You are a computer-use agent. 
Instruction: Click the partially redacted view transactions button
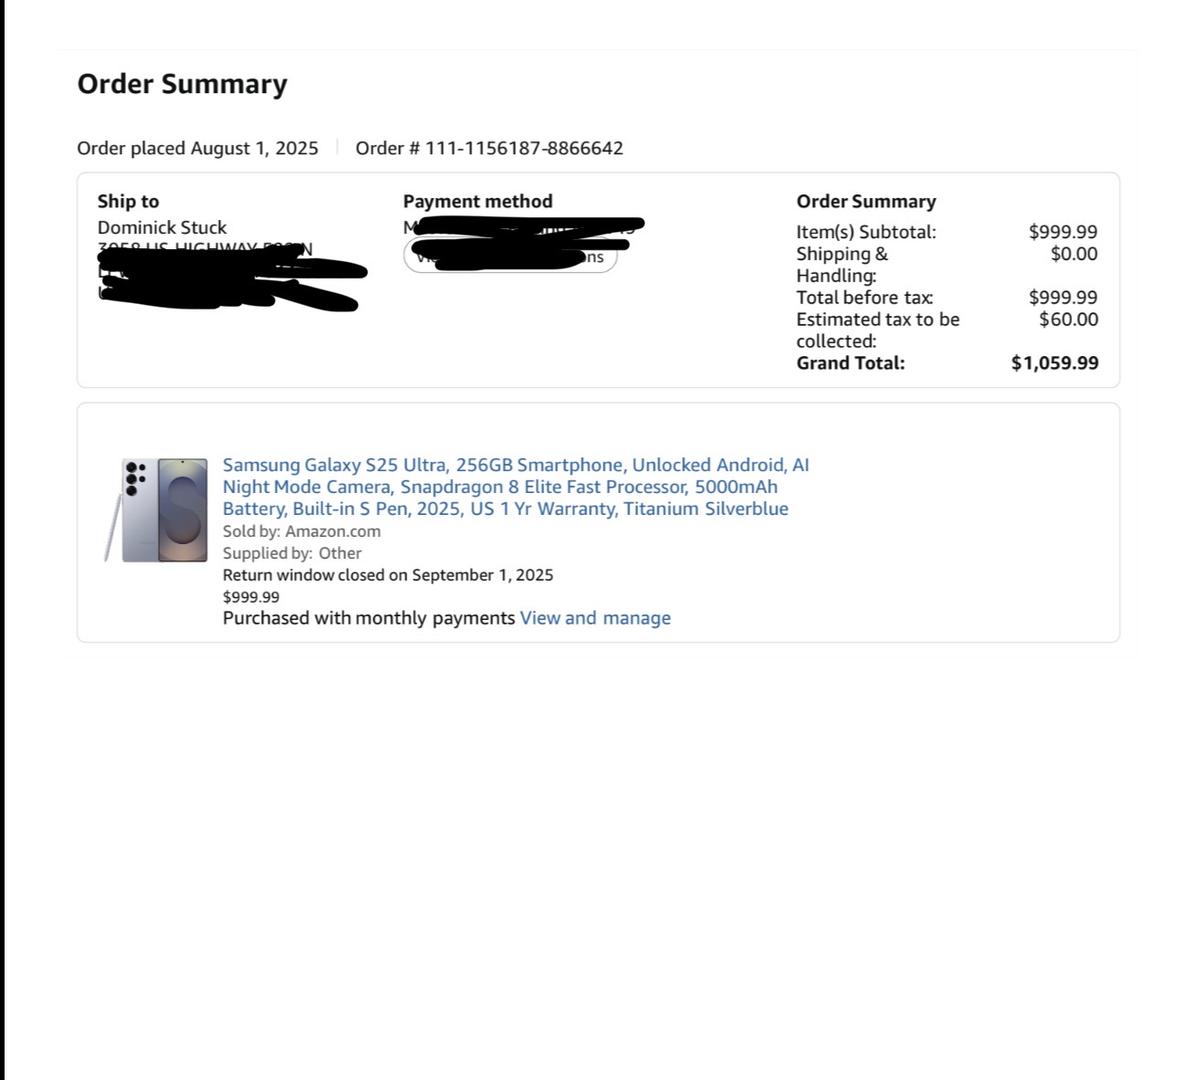click(510, 255)
